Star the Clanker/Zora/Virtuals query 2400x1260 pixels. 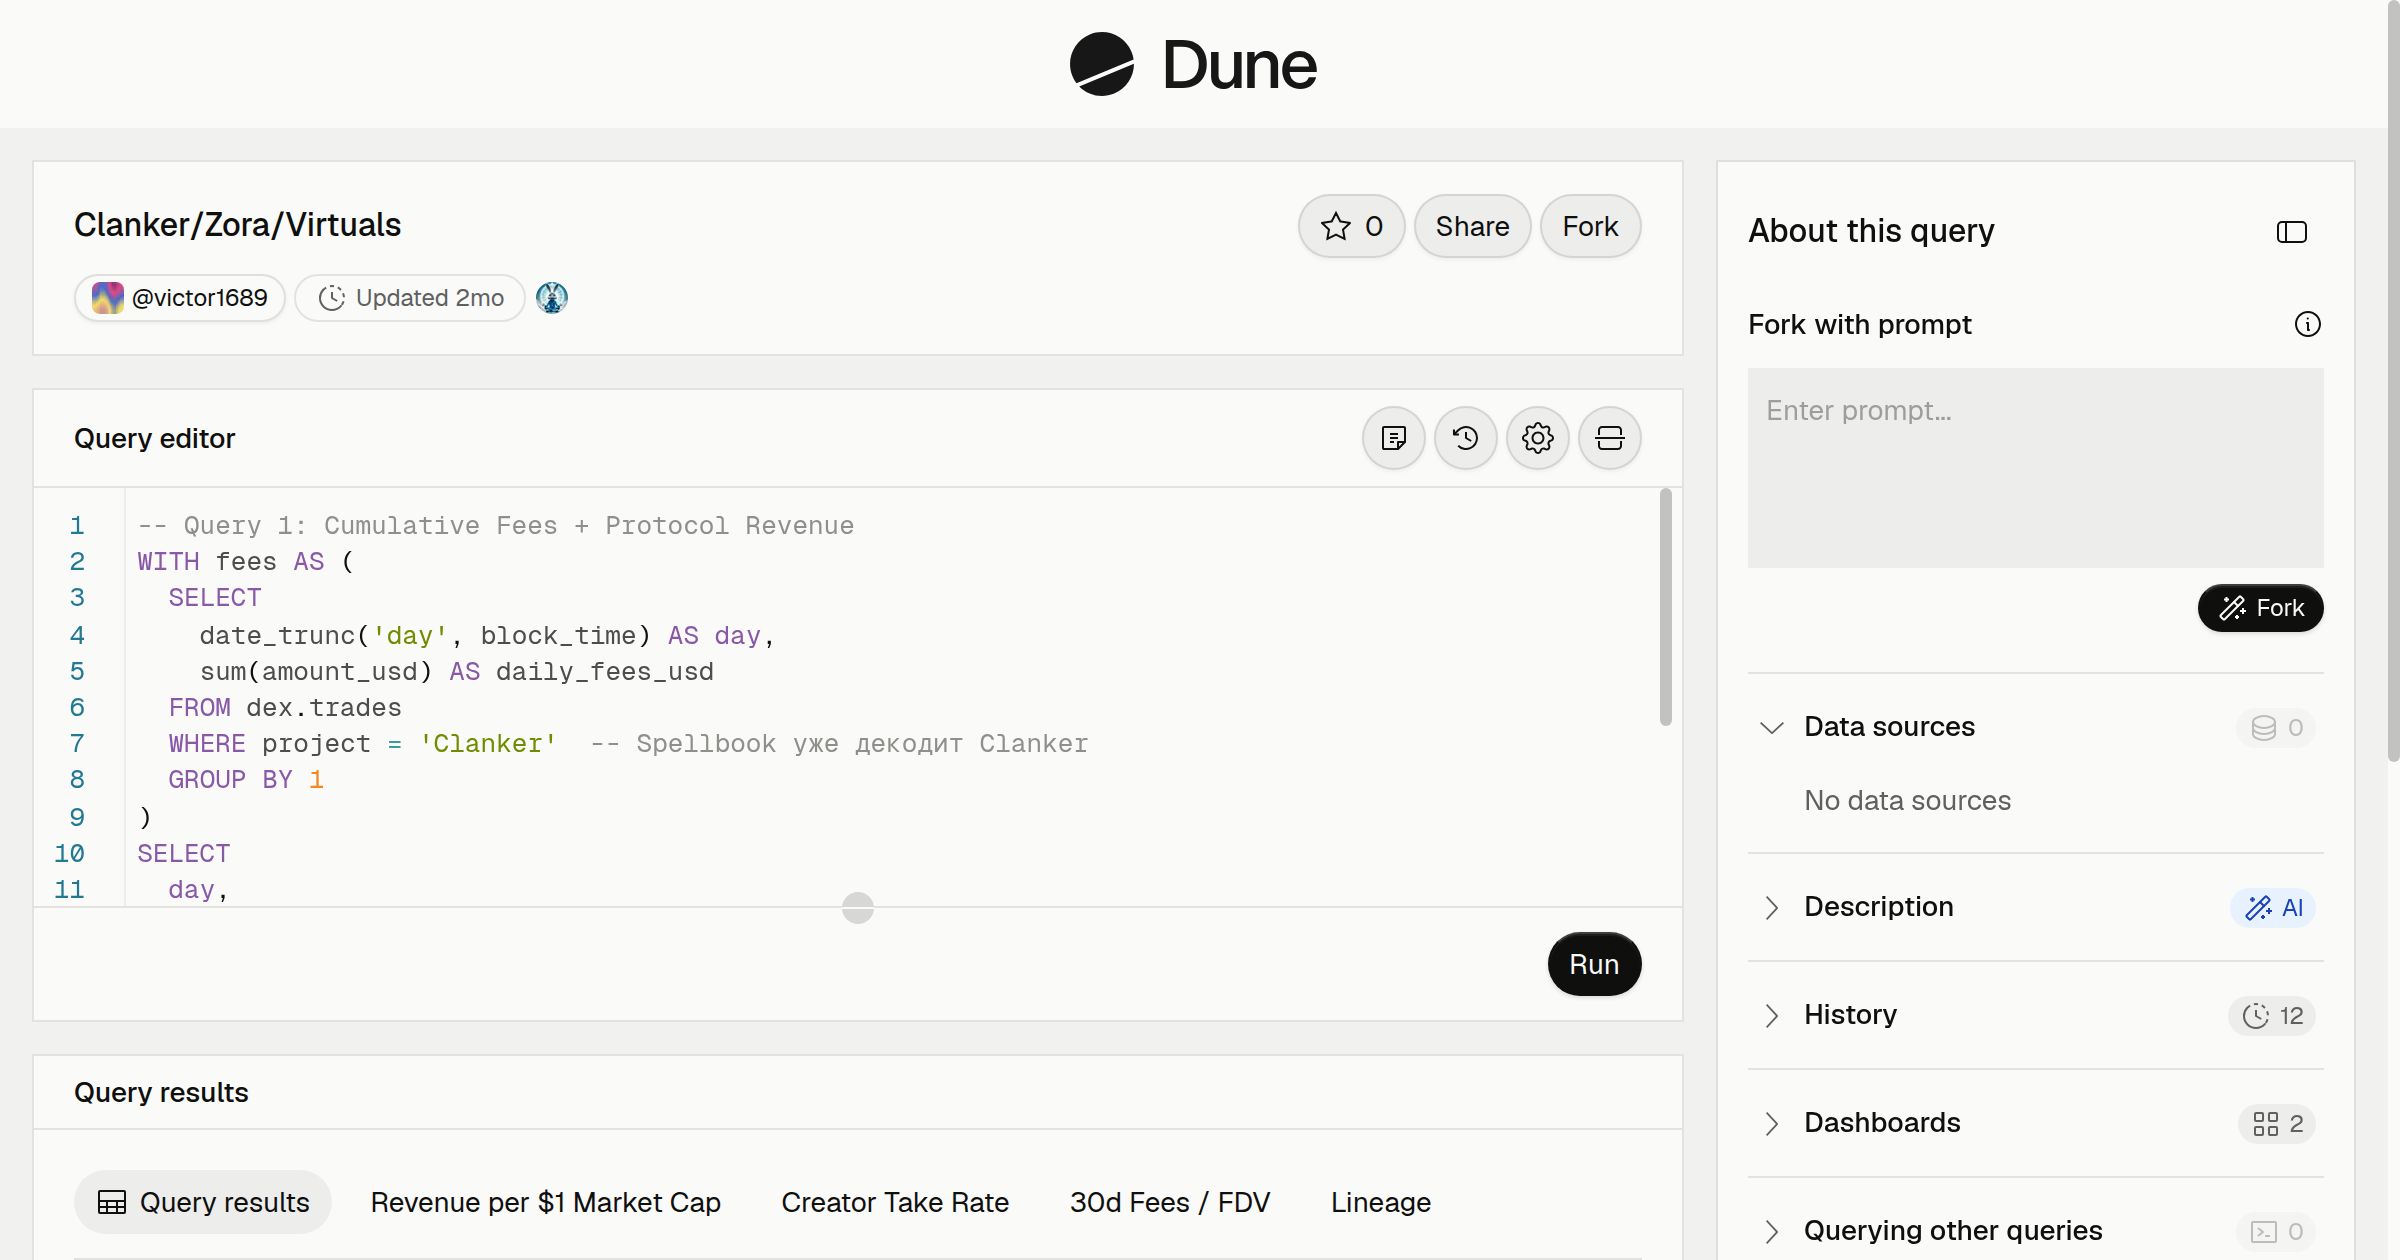(x=1351, y=226)
